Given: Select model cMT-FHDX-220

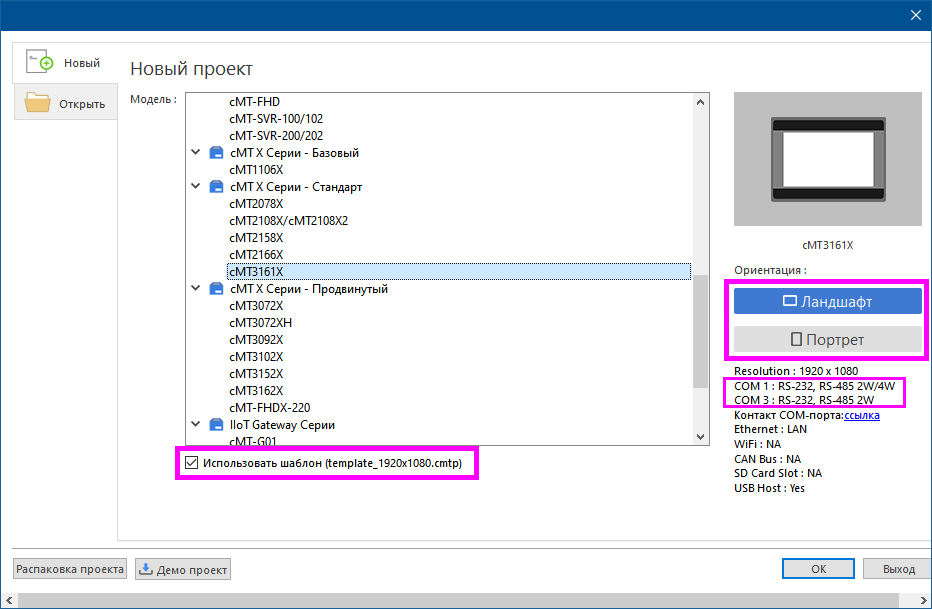Looking at the screenshot, I should tap(269, 408).
